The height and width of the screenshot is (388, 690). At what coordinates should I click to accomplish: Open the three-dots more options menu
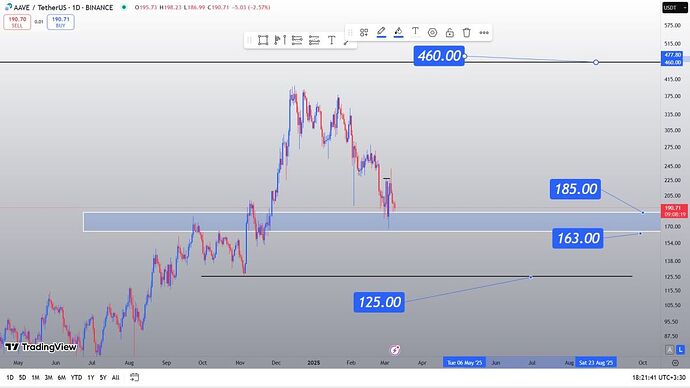coord(484,33)
